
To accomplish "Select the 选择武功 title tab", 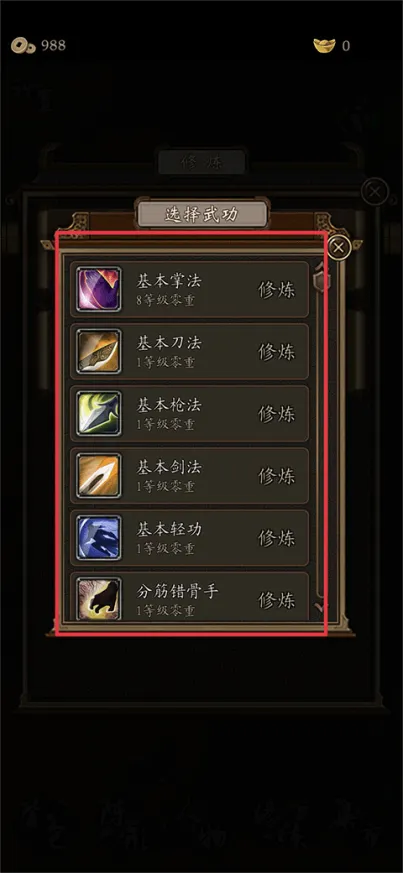I will (202, 214).
